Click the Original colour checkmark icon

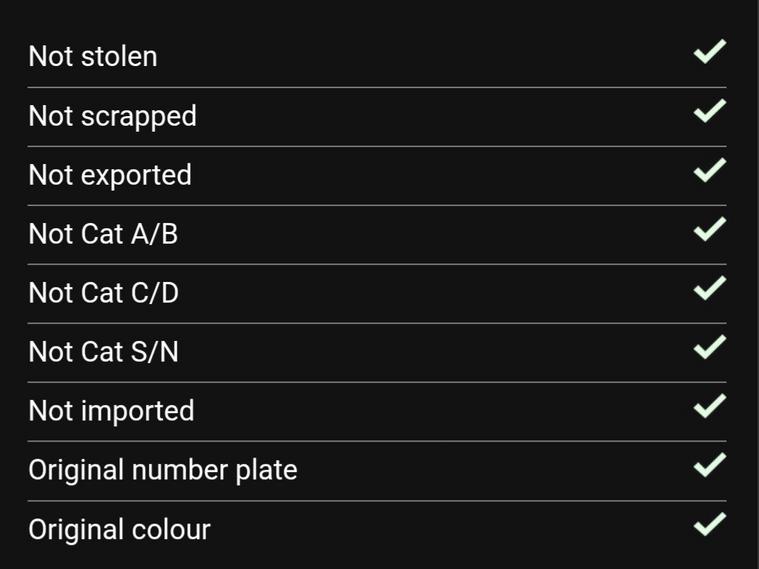click(709, 523)
